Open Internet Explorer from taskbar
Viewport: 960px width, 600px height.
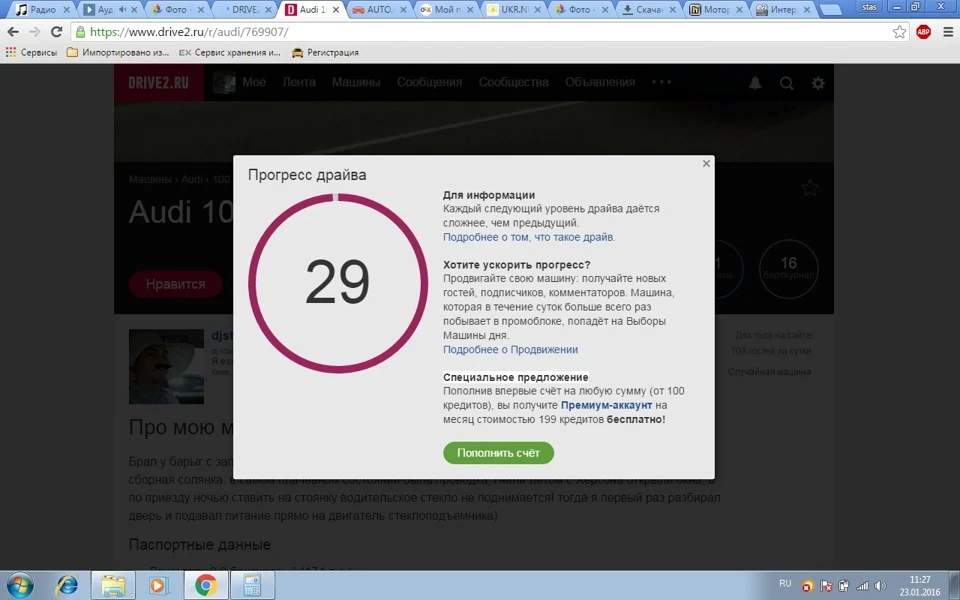(66, 585)
